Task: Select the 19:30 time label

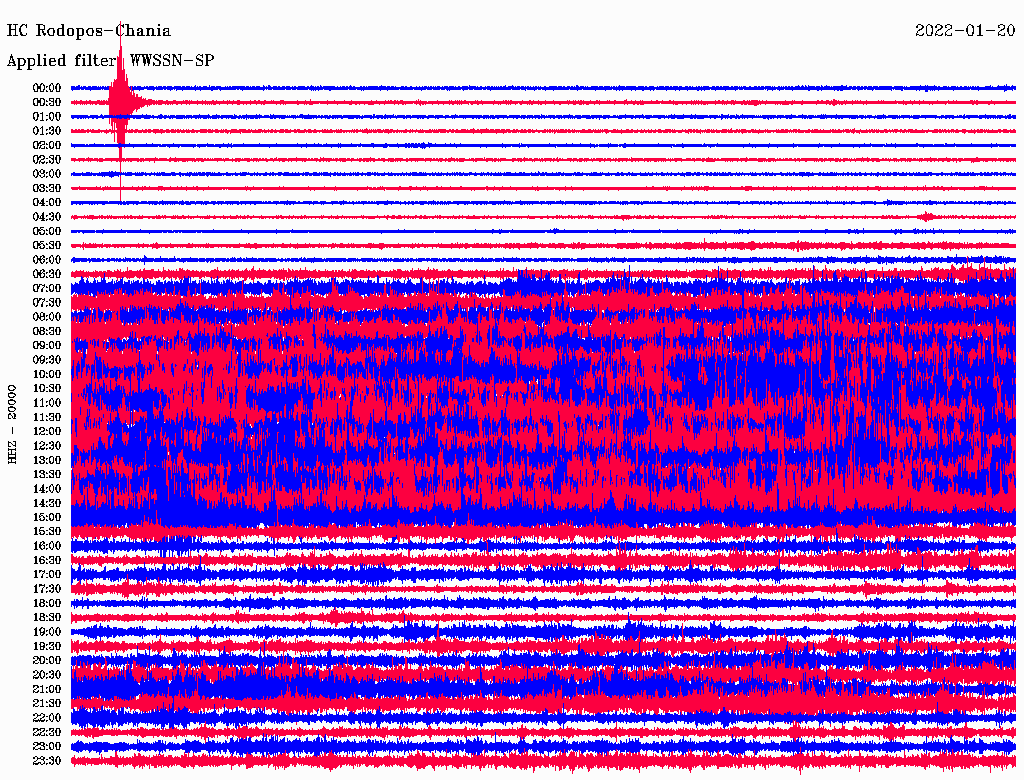Action: coord(47,646)
